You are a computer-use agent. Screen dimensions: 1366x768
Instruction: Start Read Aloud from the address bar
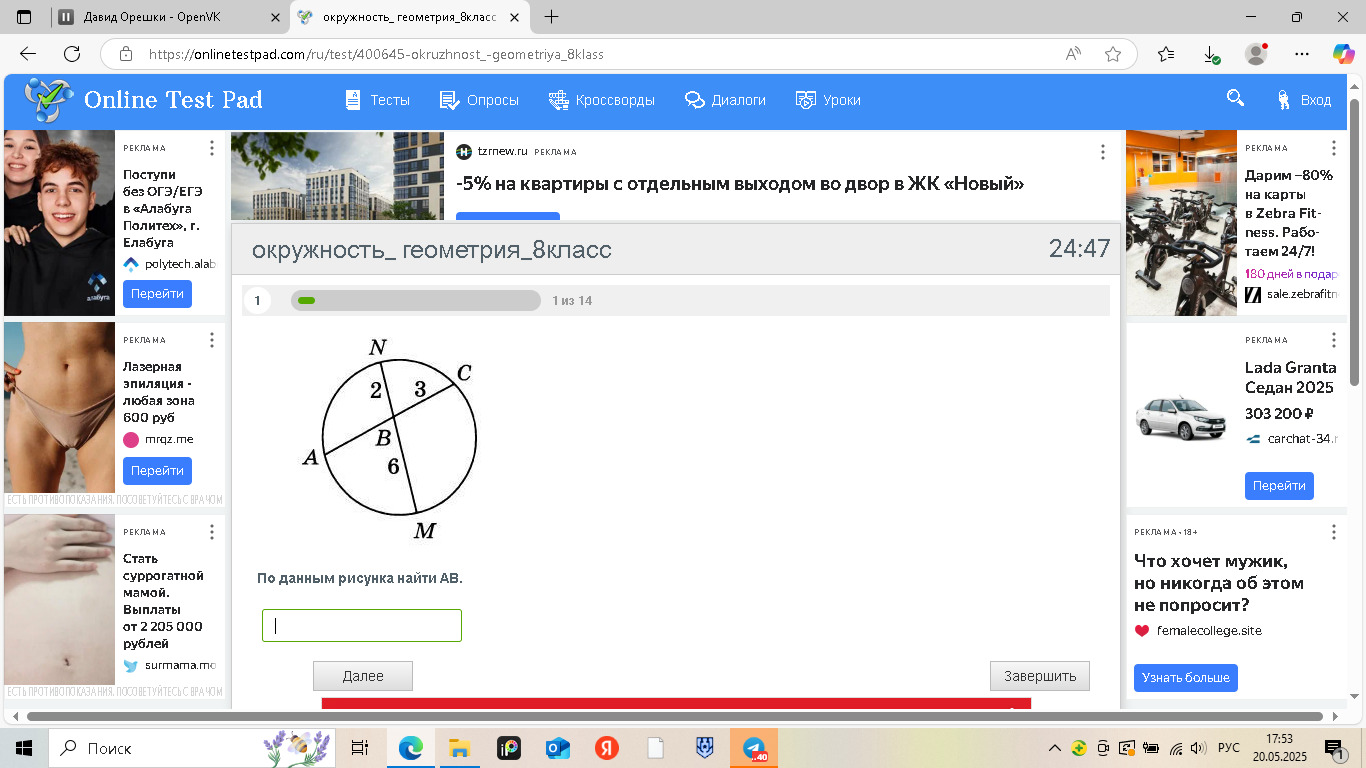1074,54
